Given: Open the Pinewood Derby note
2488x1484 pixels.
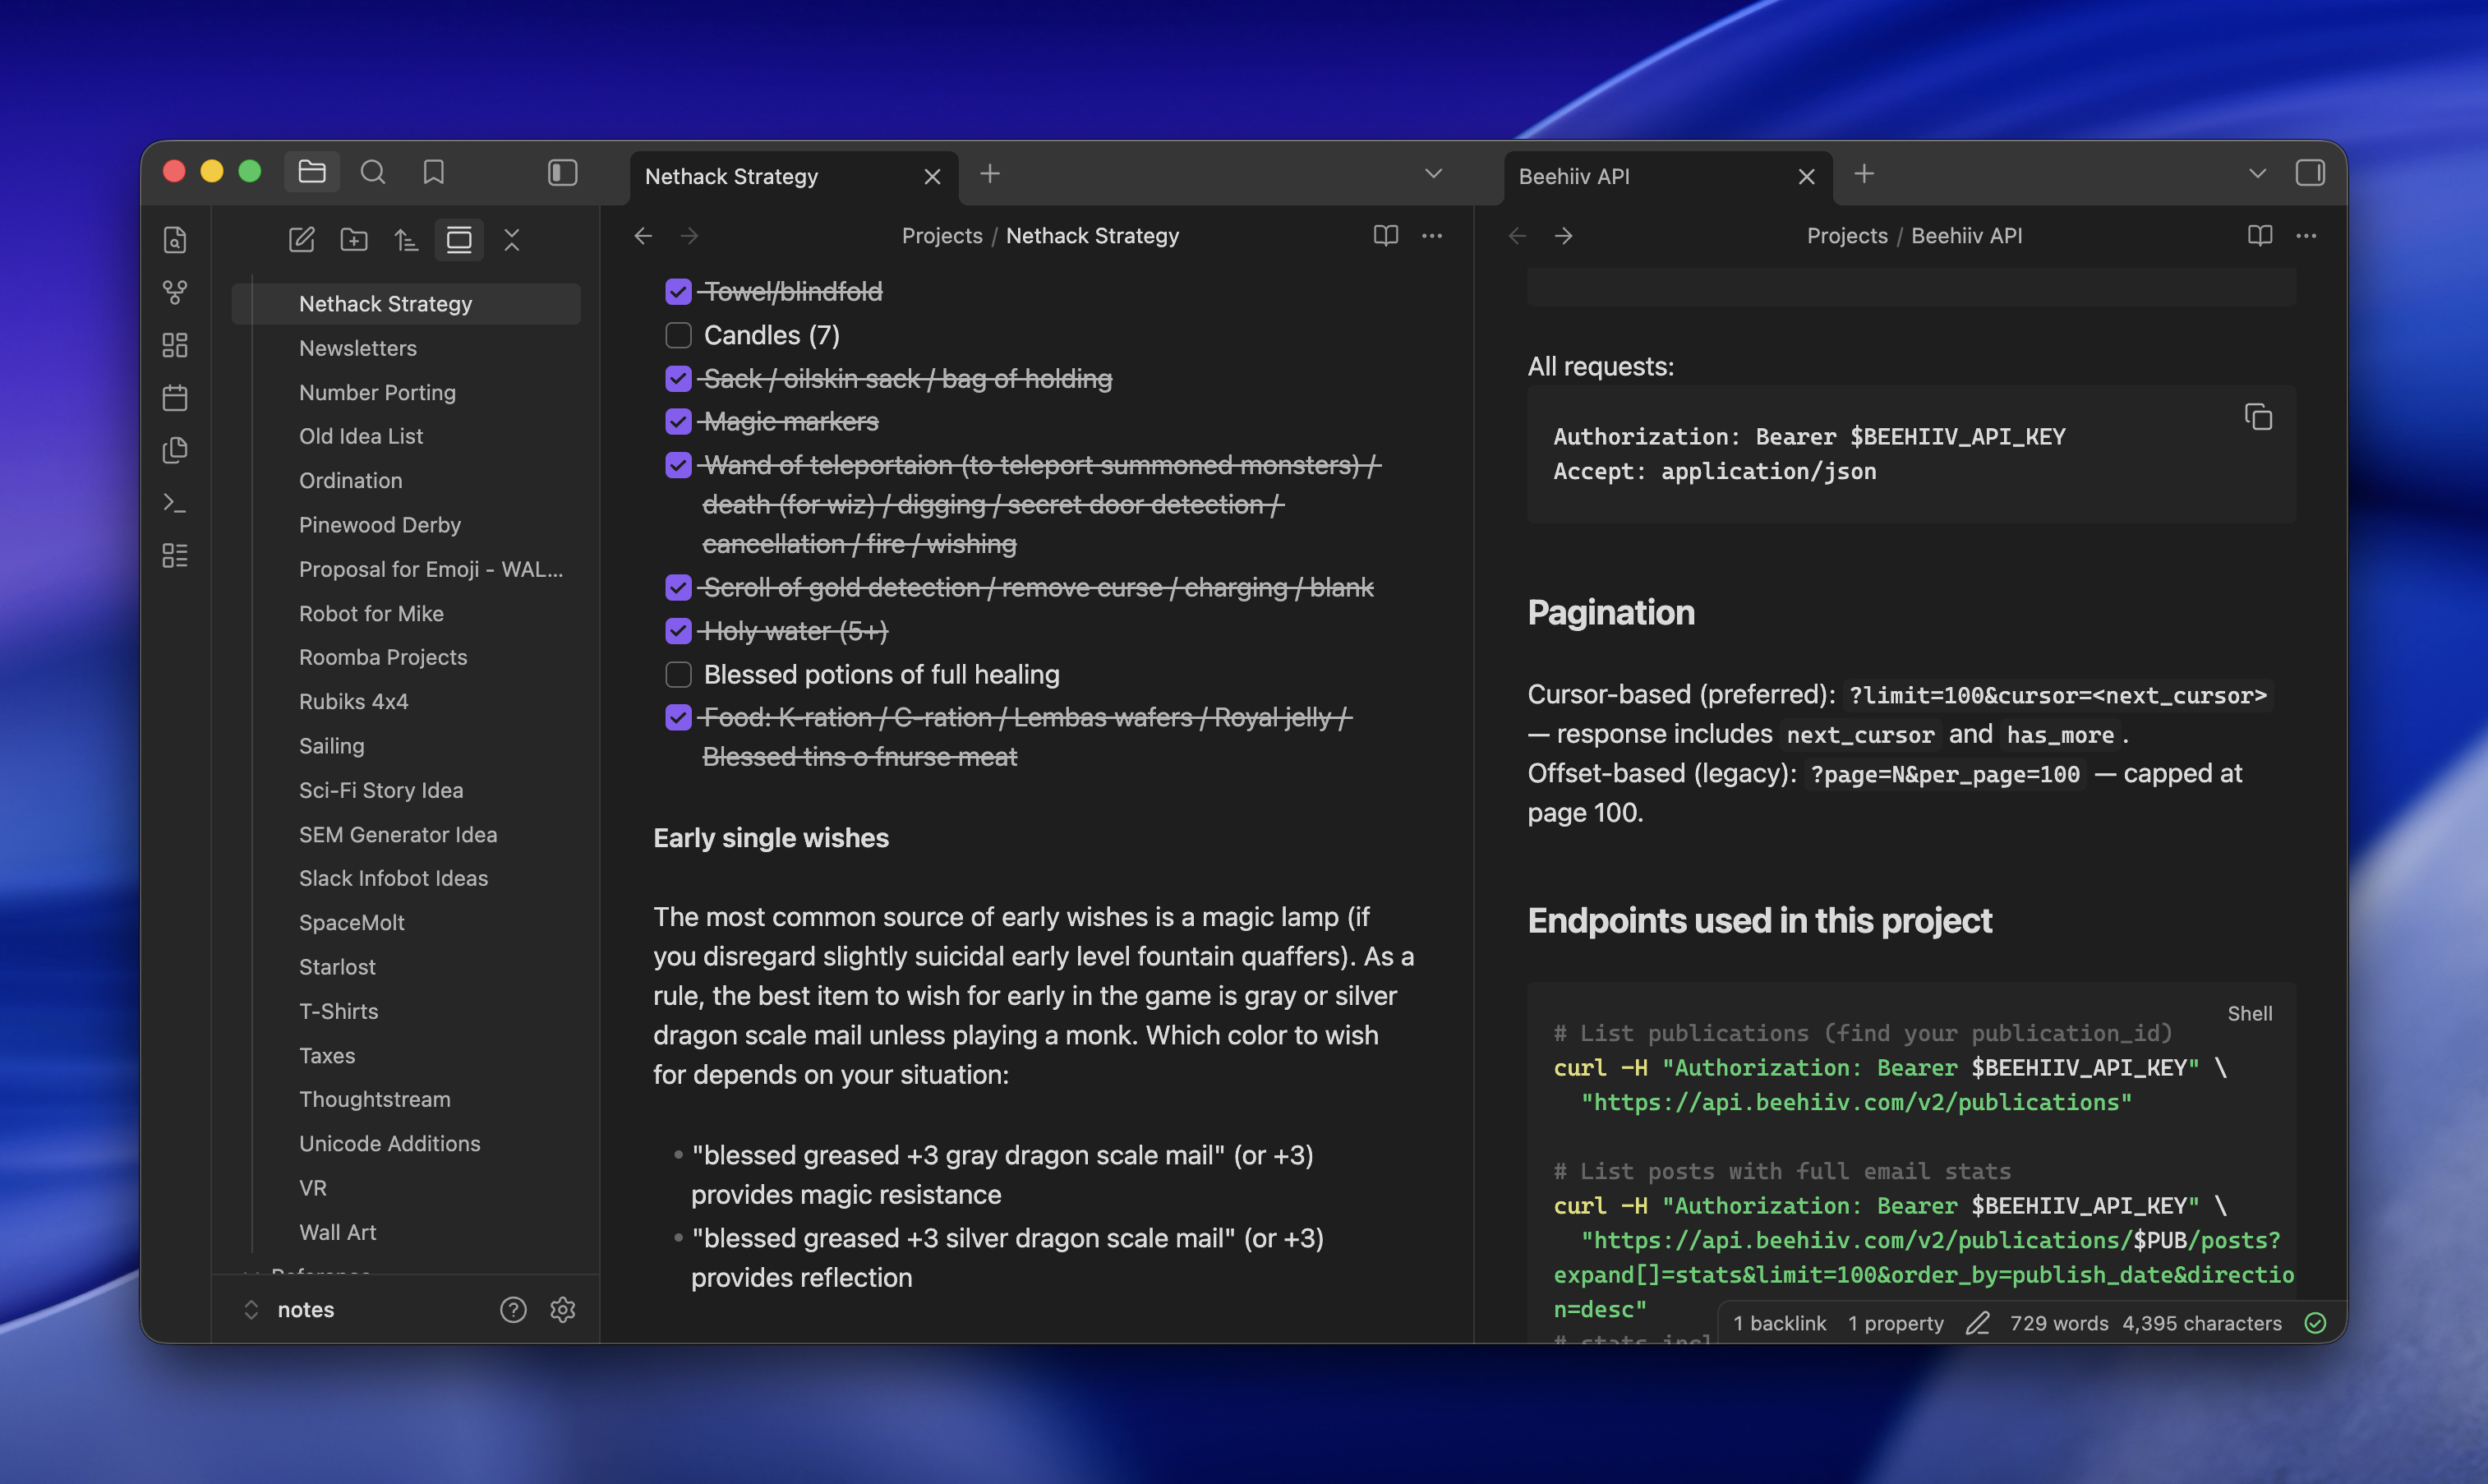Looking at the screenshot, I should (x=406, y=525).
